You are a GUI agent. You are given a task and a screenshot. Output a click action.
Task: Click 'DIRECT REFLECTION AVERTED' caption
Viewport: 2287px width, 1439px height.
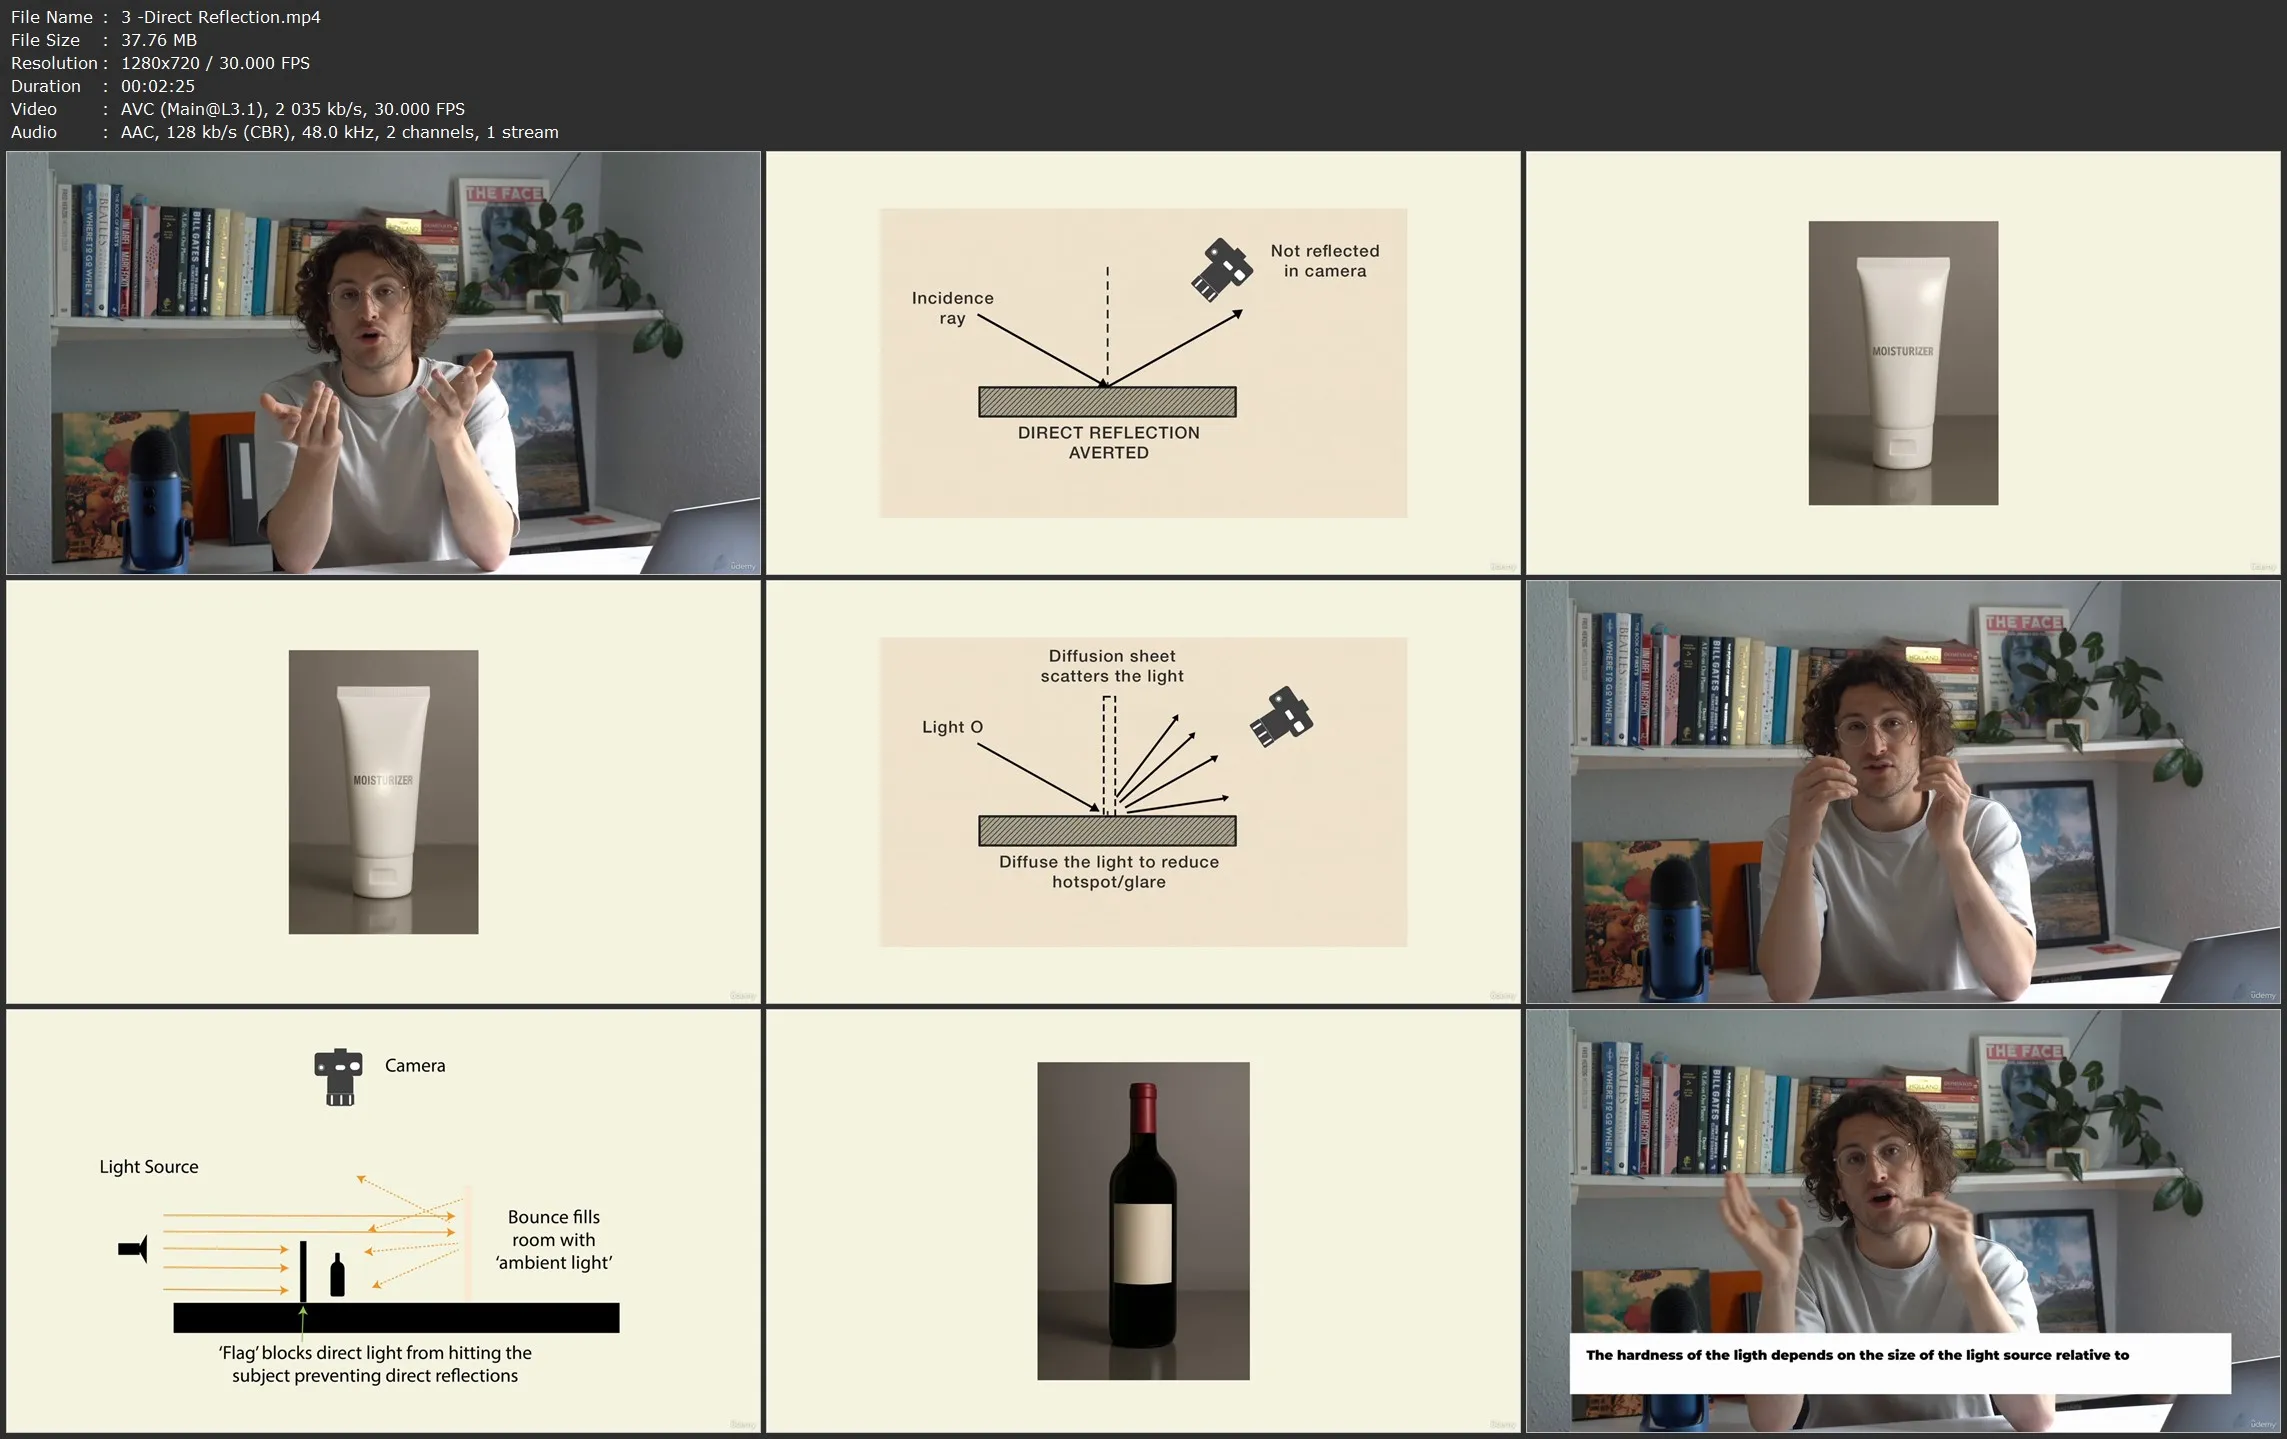(1108, 443)
